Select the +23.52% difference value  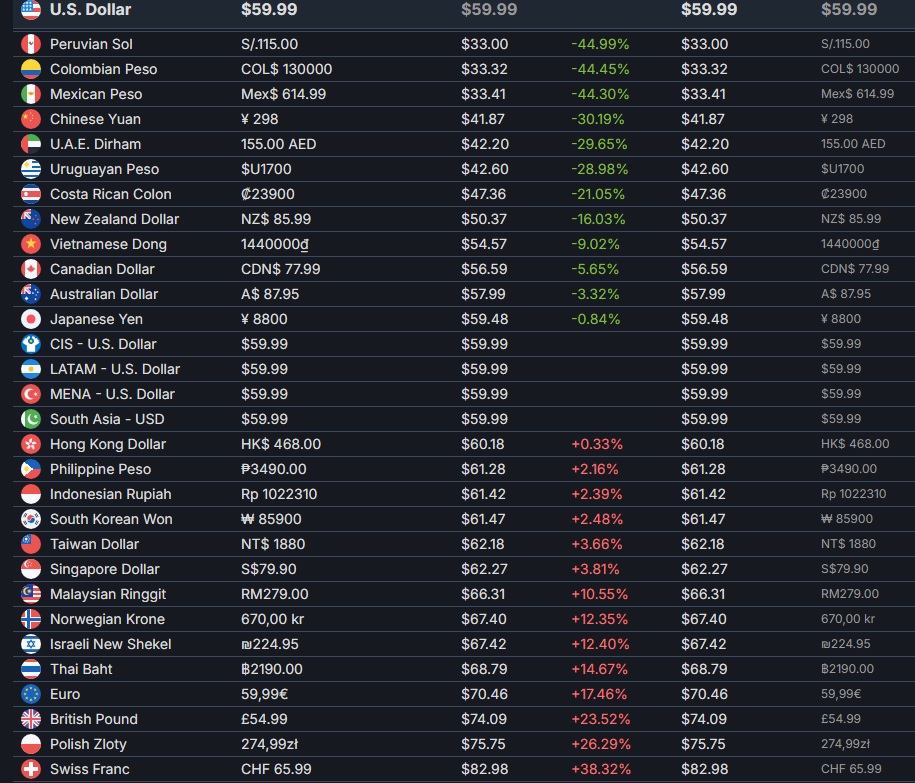click(x=600, y=719)
